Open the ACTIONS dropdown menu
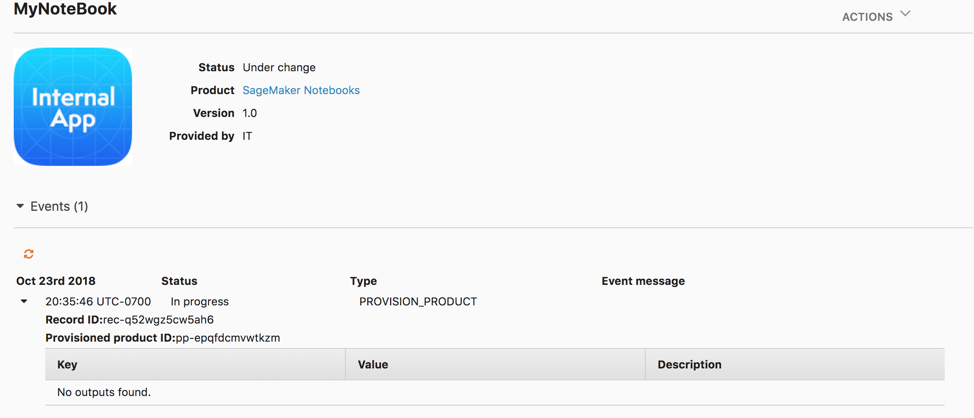 867,16
